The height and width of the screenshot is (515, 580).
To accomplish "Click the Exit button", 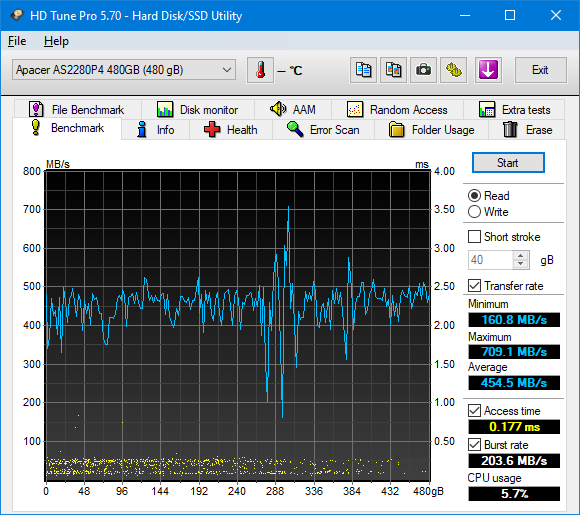I will 540,70.
